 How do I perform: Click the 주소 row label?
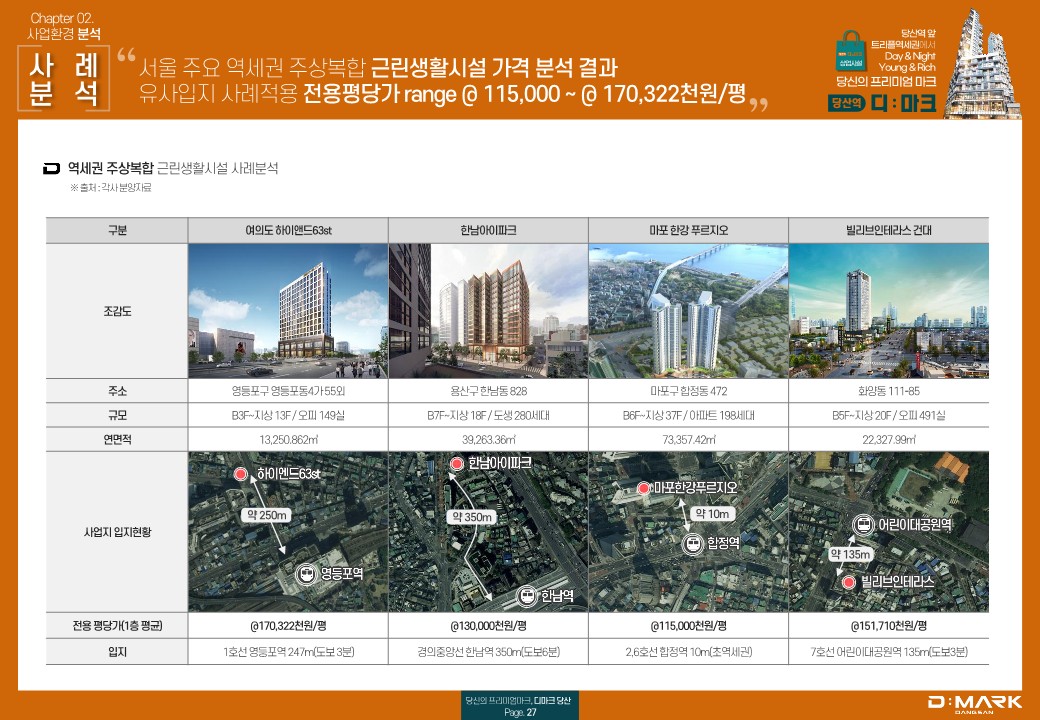point(117,391)
